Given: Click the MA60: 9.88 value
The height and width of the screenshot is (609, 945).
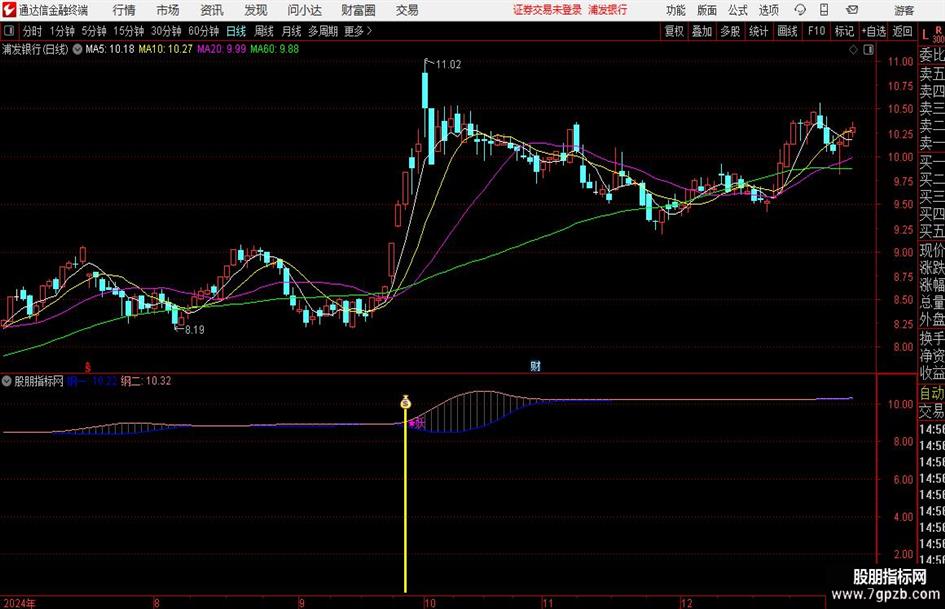Looking at the screenshot, I should [274, 49].
